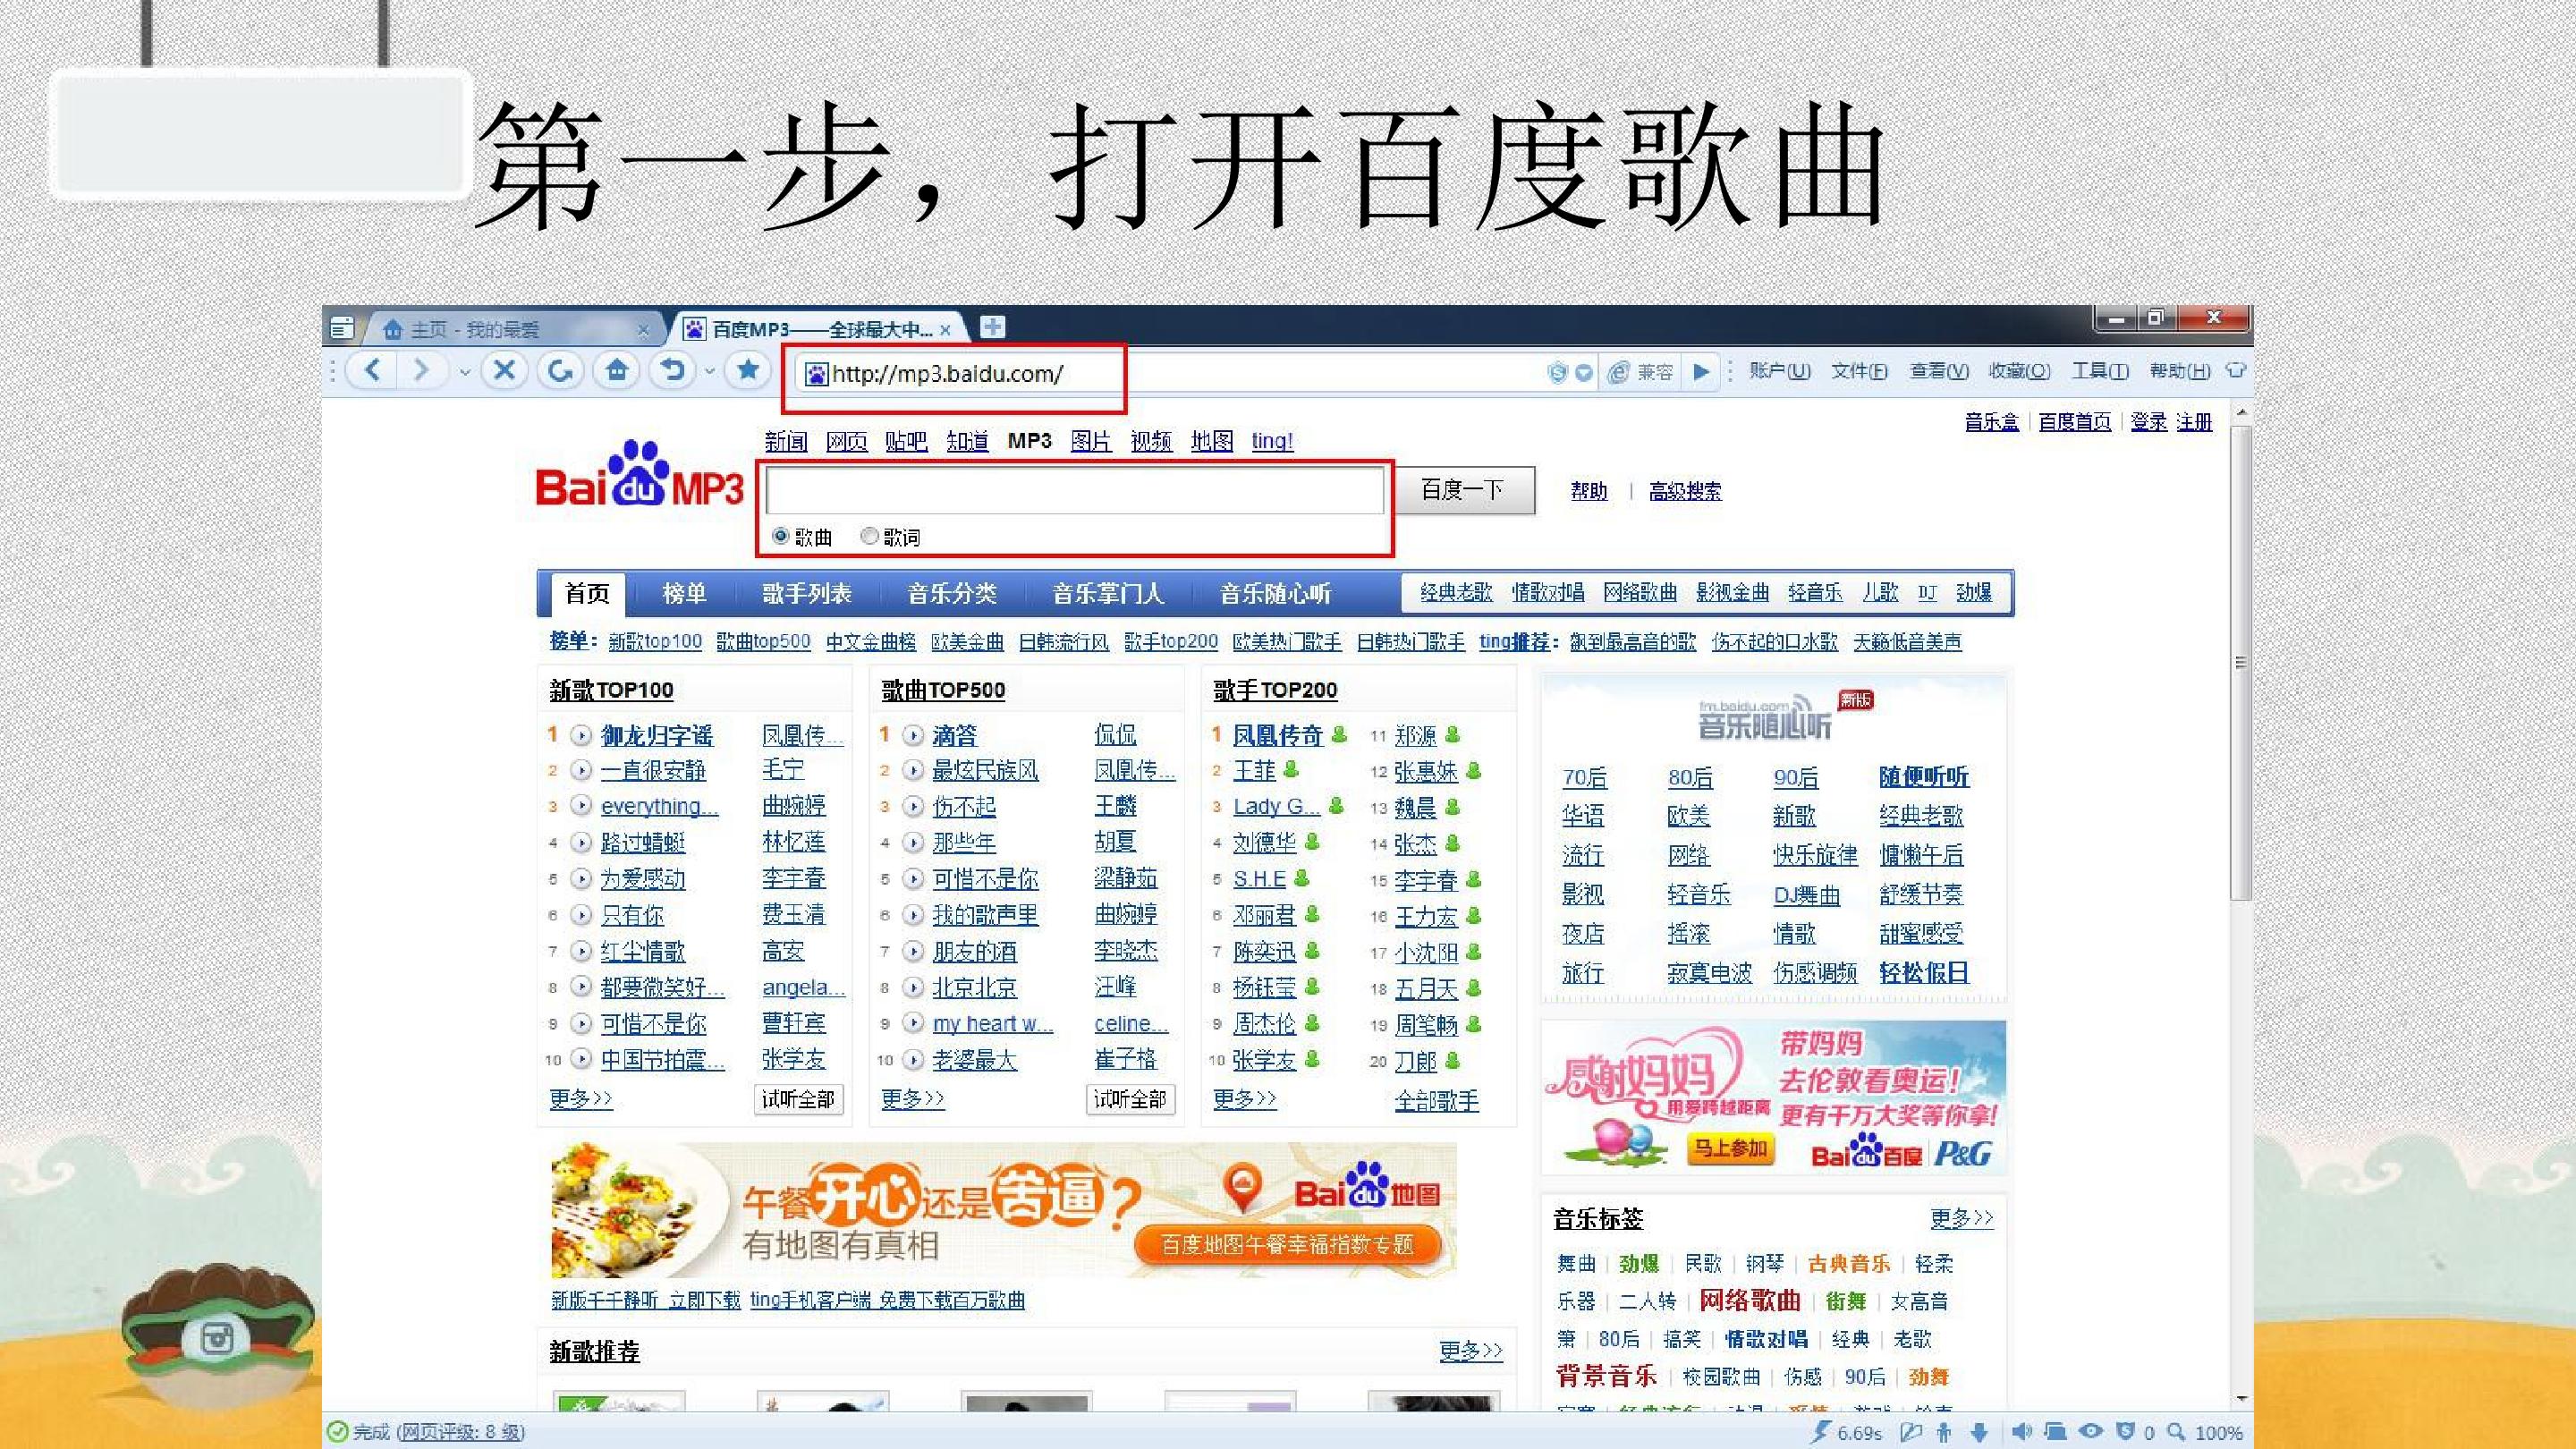This screenshot has width=2576, height=1449.
Task: Click the undo closed tab icon
Action: tap(672, 371)
